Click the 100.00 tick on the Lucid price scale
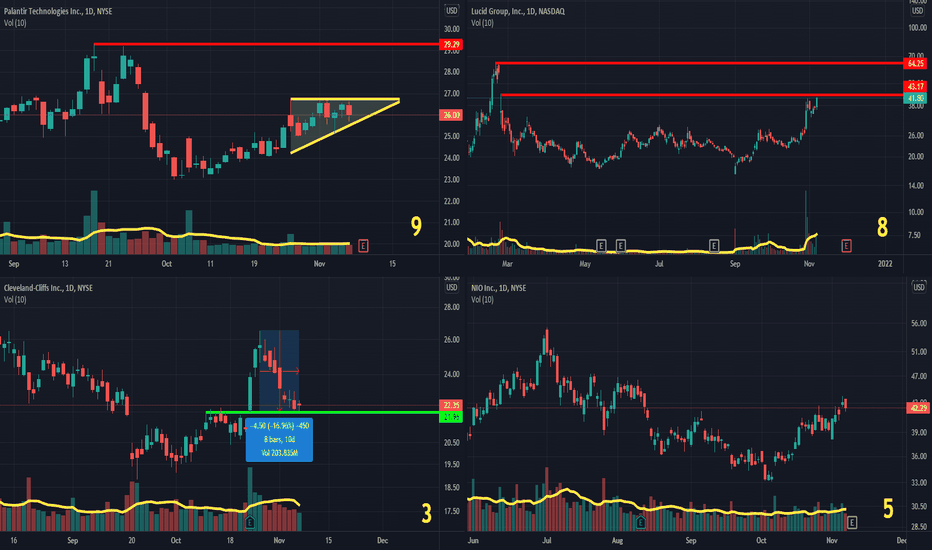This screenshot has height=550, width=932. tap(917, 28)
